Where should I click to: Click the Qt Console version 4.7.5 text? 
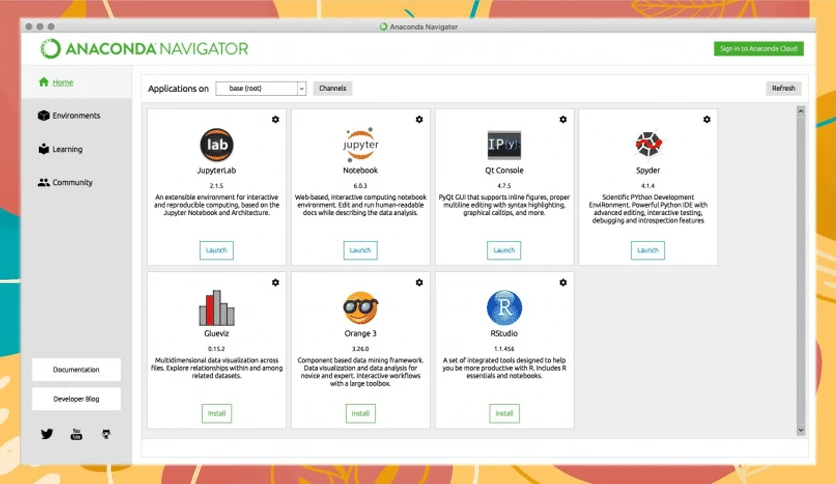coord(504,185)
